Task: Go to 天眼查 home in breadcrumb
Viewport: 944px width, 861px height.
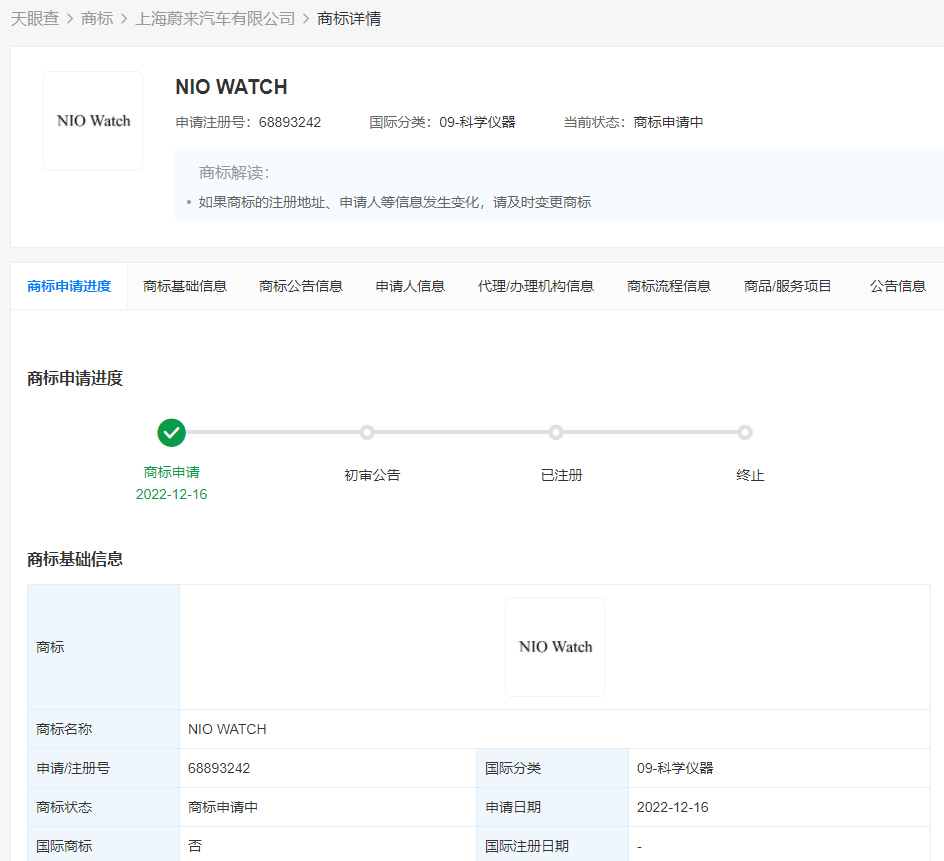Action: point(34,19)
